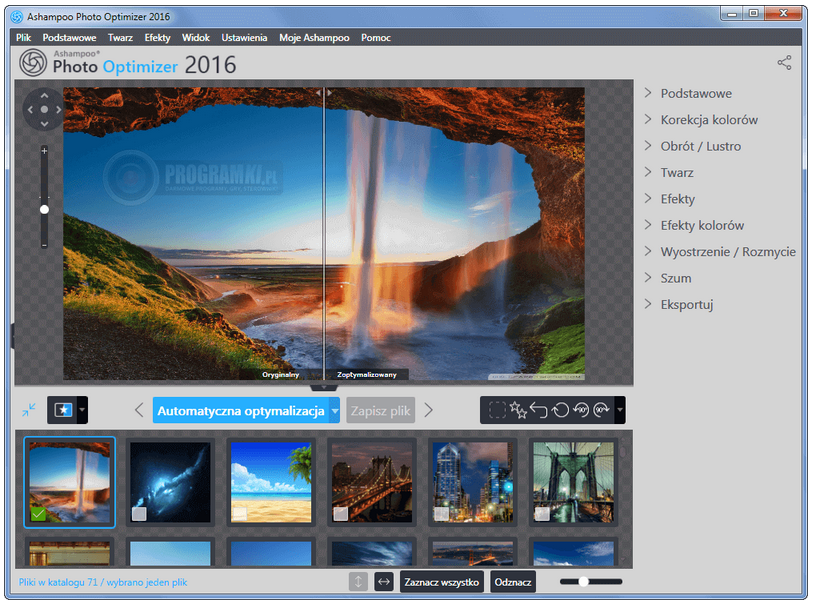Image resolution: width=813 pixels, height=605 pixels.
Task: Pan the image down with the navigation arrow
Action: [45, 123]
